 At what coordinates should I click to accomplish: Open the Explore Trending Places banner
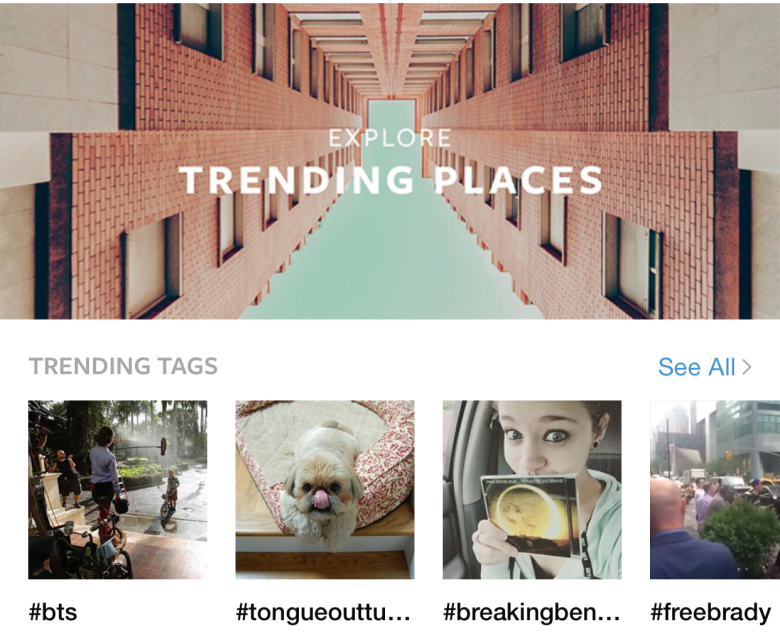click(x=390, y=160)
